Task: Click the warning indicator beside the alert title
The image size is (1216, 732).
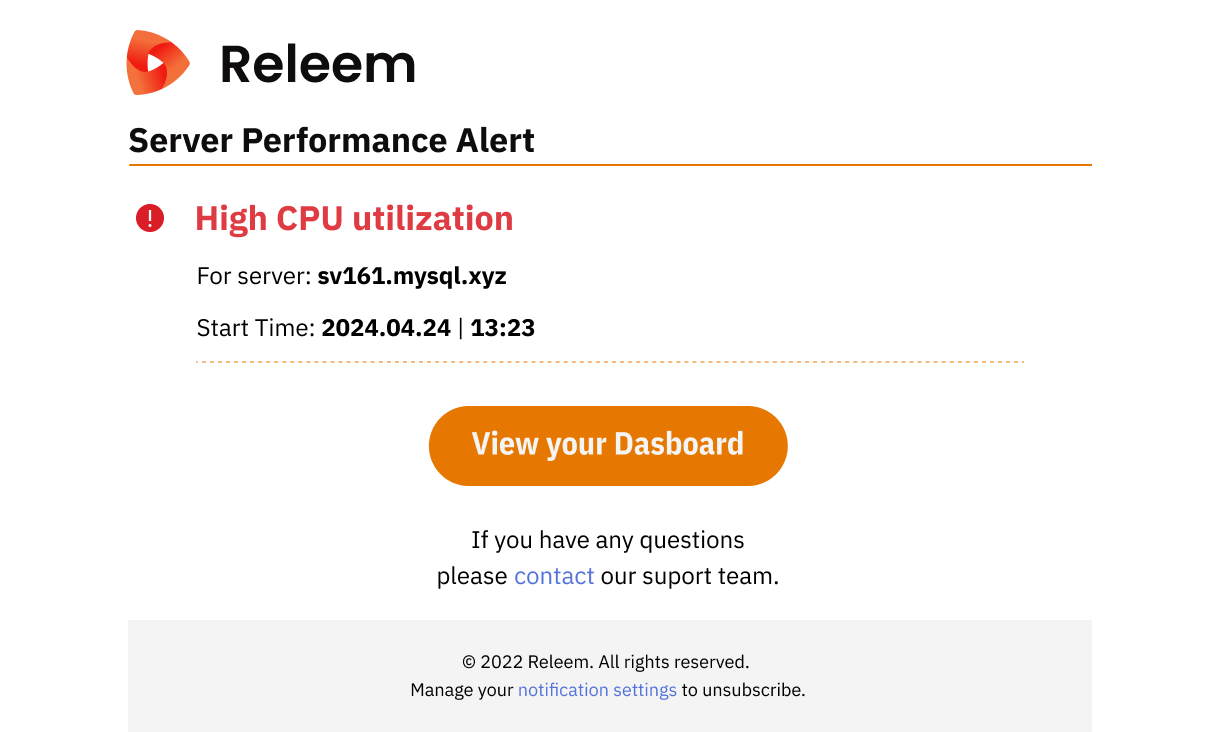Action: click(149, 217)
